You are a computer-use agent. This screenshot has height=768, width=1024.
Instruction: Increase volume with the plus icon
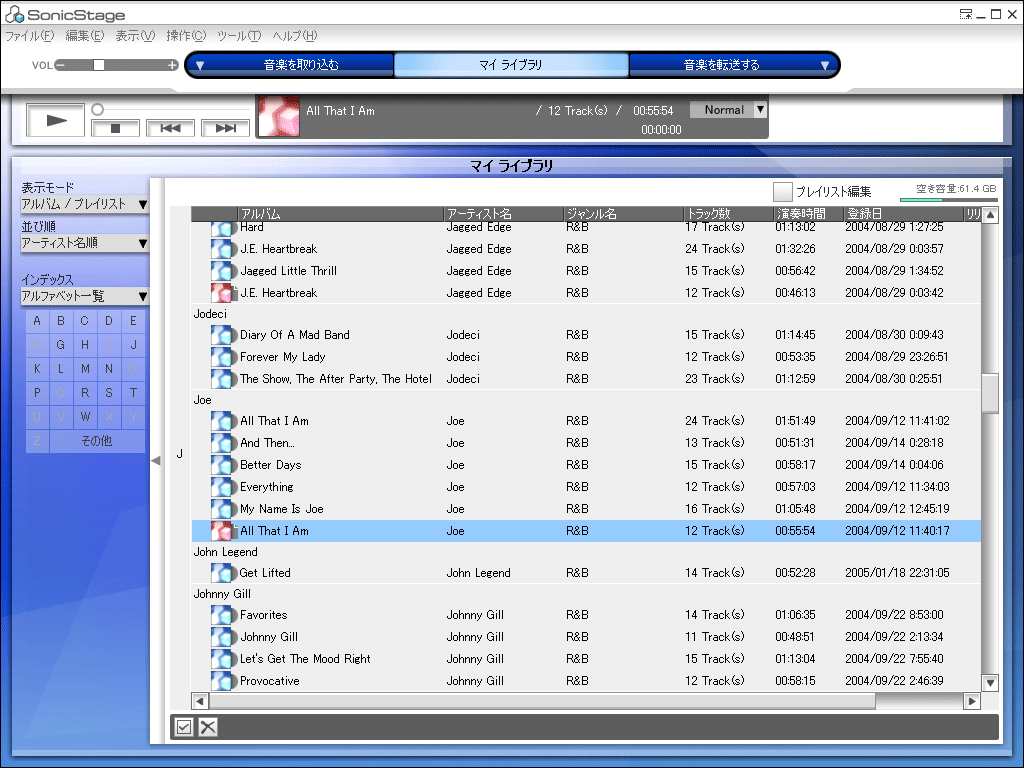click(x=172, y=65)
